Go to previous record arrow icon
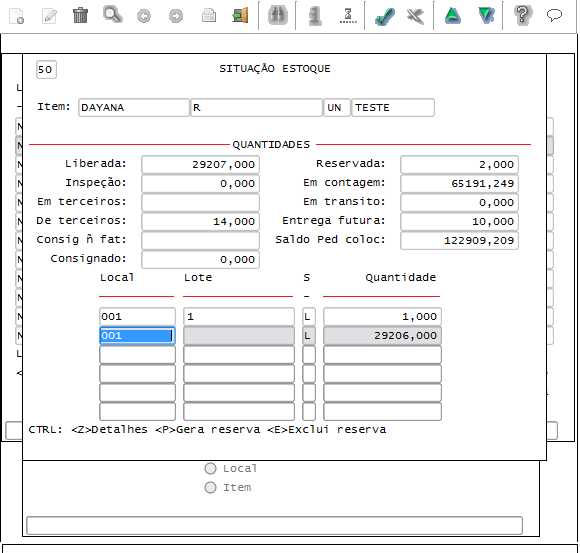The width and height of the screenshot is (580, 553). (x=144, y=16)
